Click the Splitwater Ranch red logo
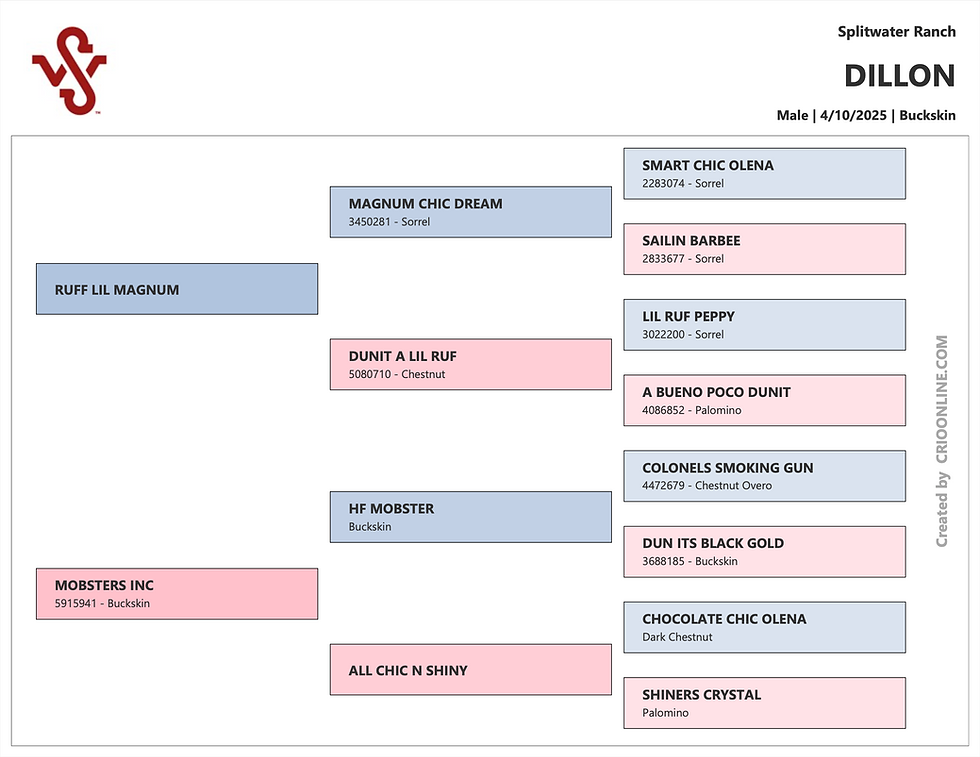Screen dimensions: 980x757 tap(69, 71)
